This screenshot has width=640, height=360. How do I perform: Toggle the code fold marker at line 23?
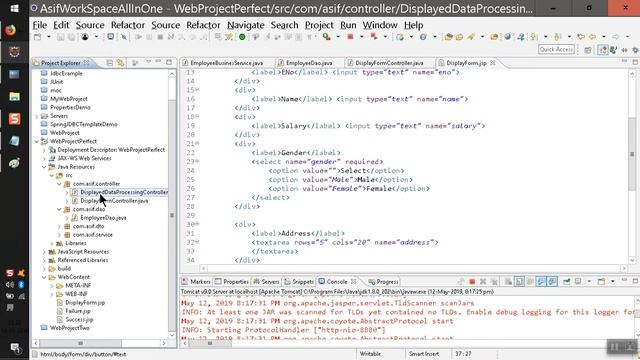pos(197,161)
